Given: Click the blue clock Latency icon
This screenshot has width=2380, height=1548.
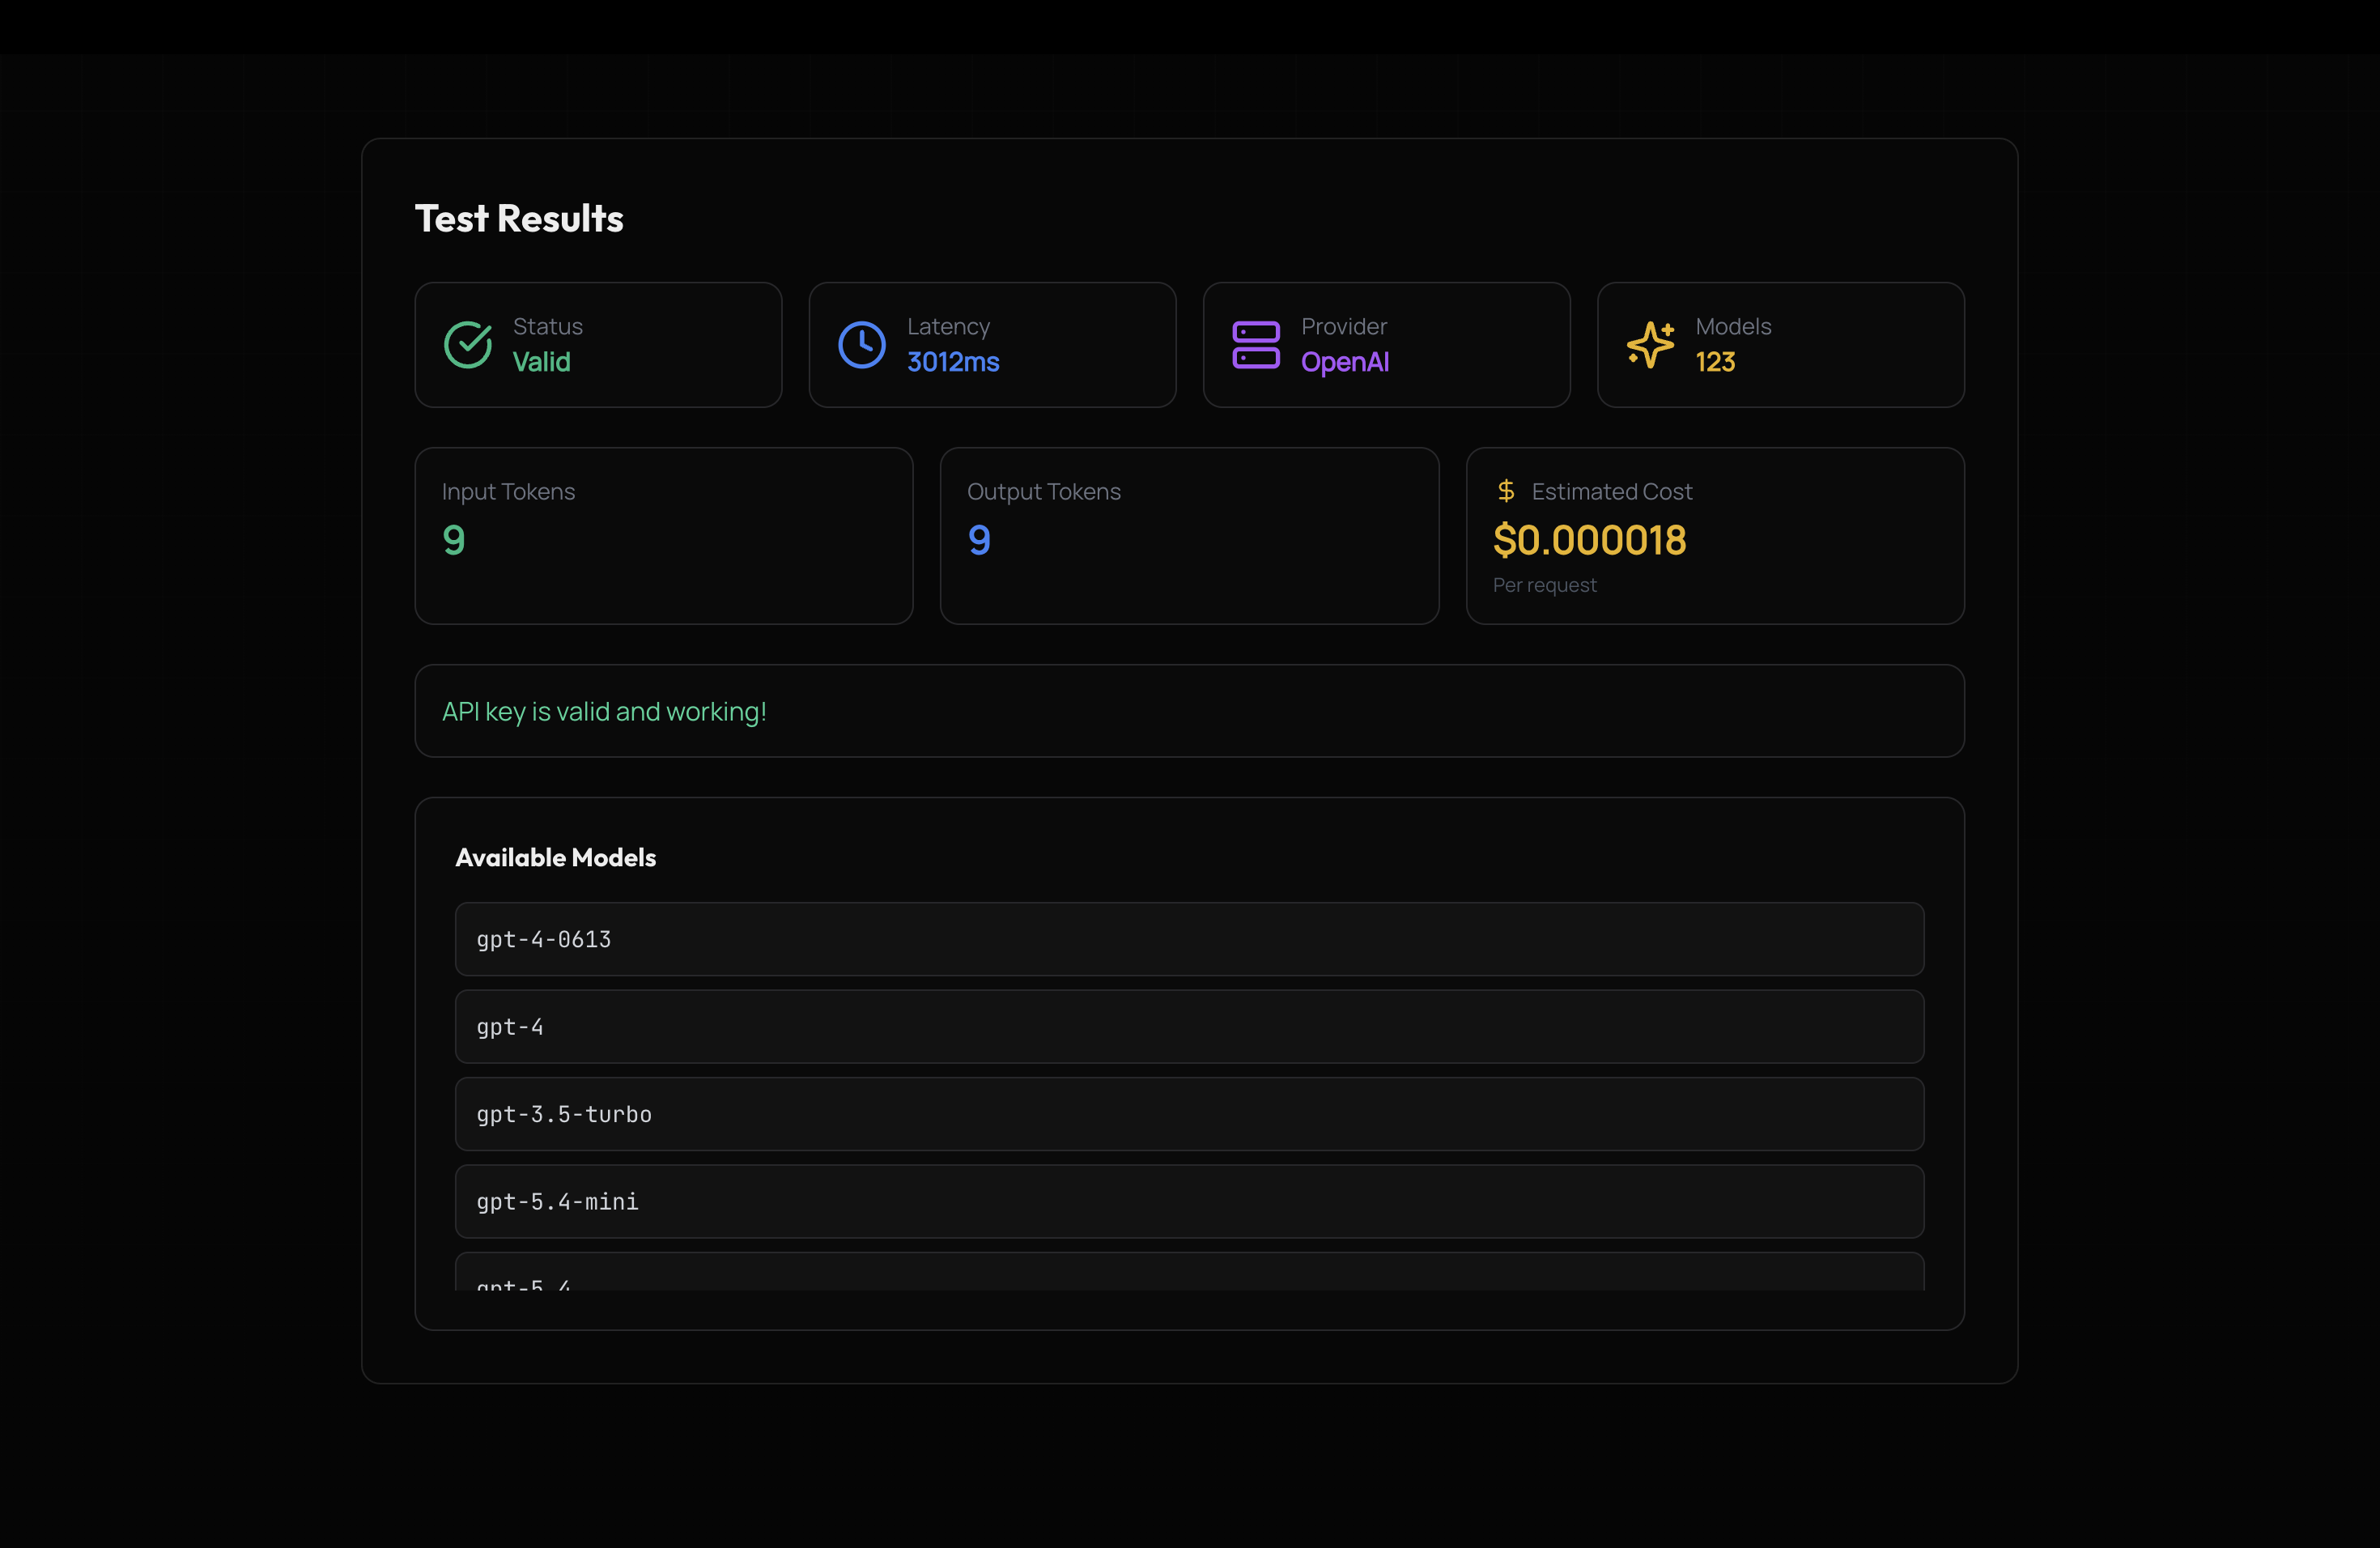Looking at the screenshot, I should [861, 345].
